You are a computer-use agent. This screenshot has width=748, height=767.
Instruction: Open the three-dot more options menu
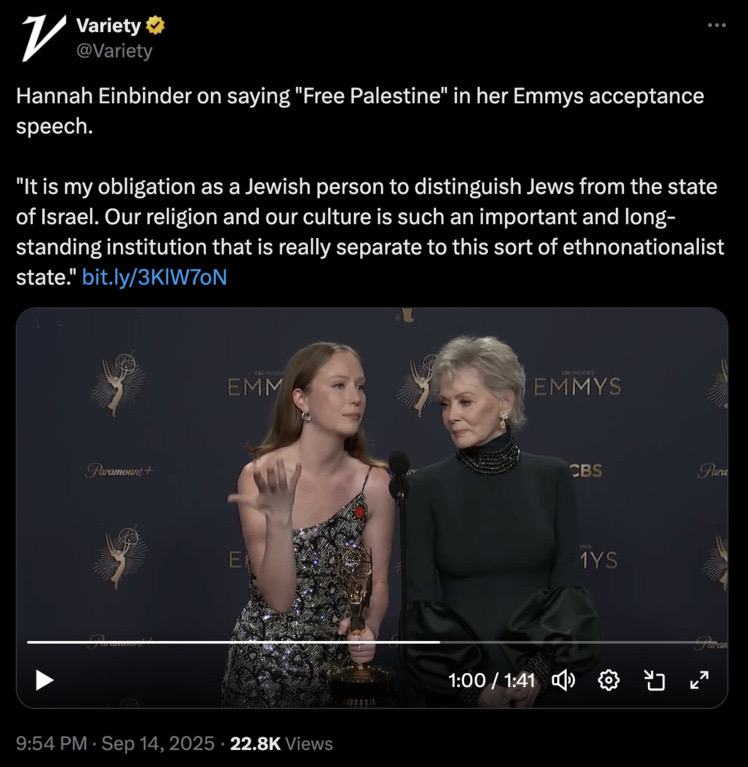pyautogui.click(x=717, y=25)
